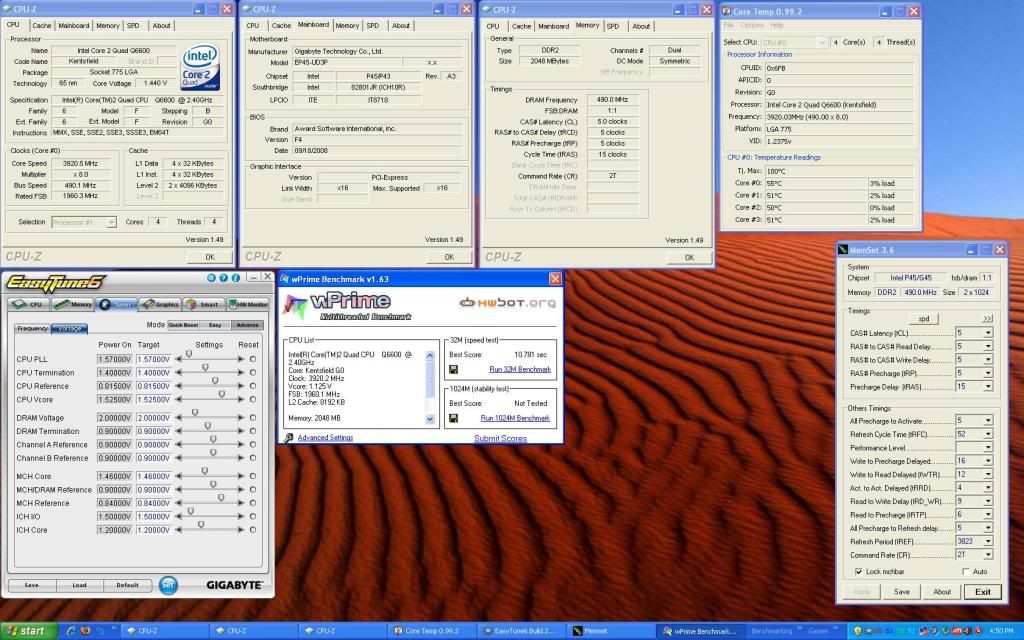Screen dimensions: 1024x640
Task: Select the MCH Core reset radio button
Action: [253, 476]
